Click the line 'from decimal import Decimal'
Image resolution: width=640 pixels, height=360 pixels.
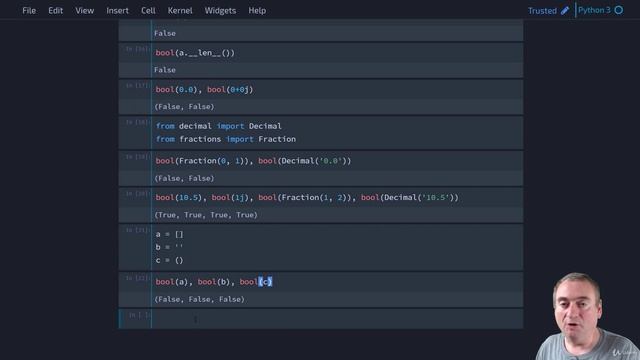pyautogui.click(x=218, y=126)
